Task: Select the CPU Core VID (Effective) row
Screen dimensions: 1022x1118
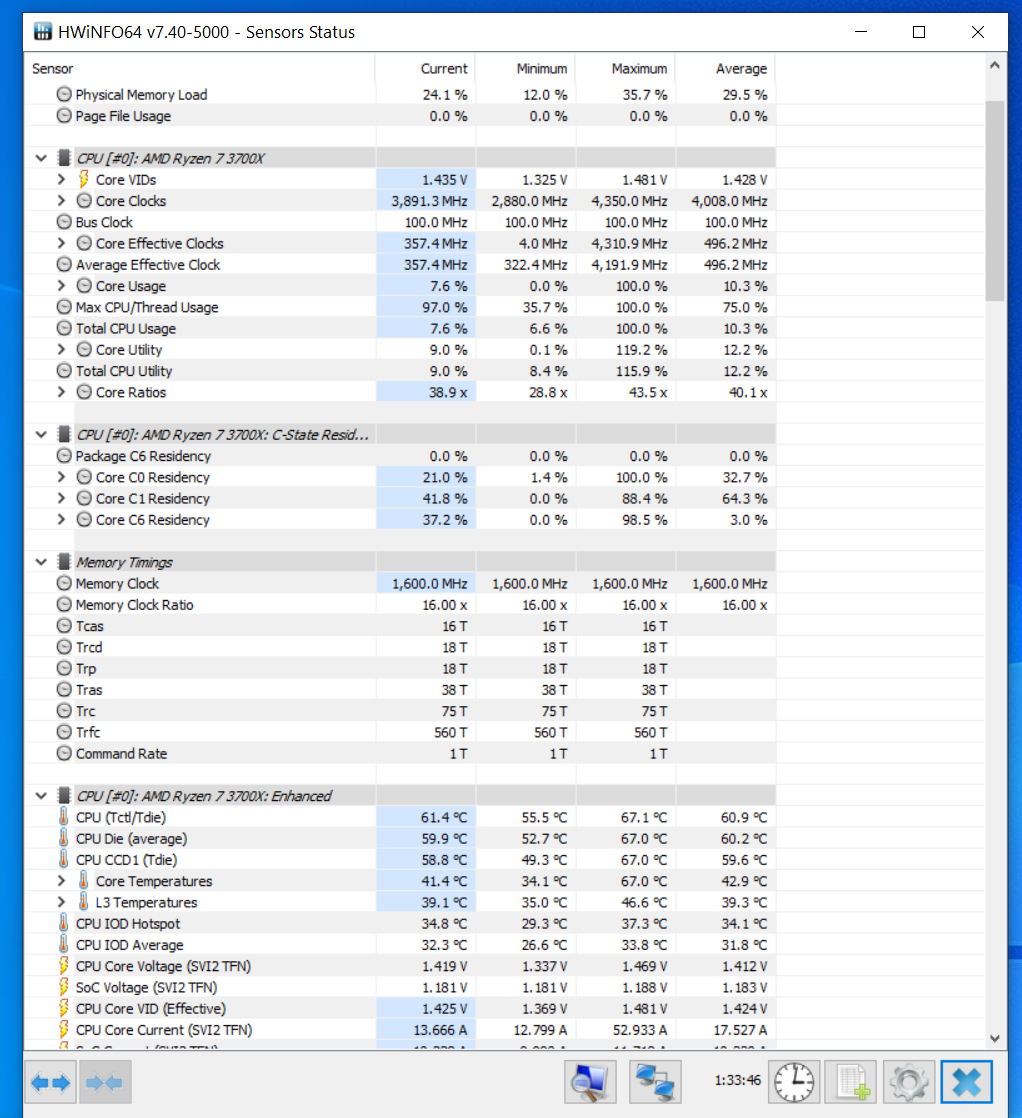Action: click(400, 1008)
